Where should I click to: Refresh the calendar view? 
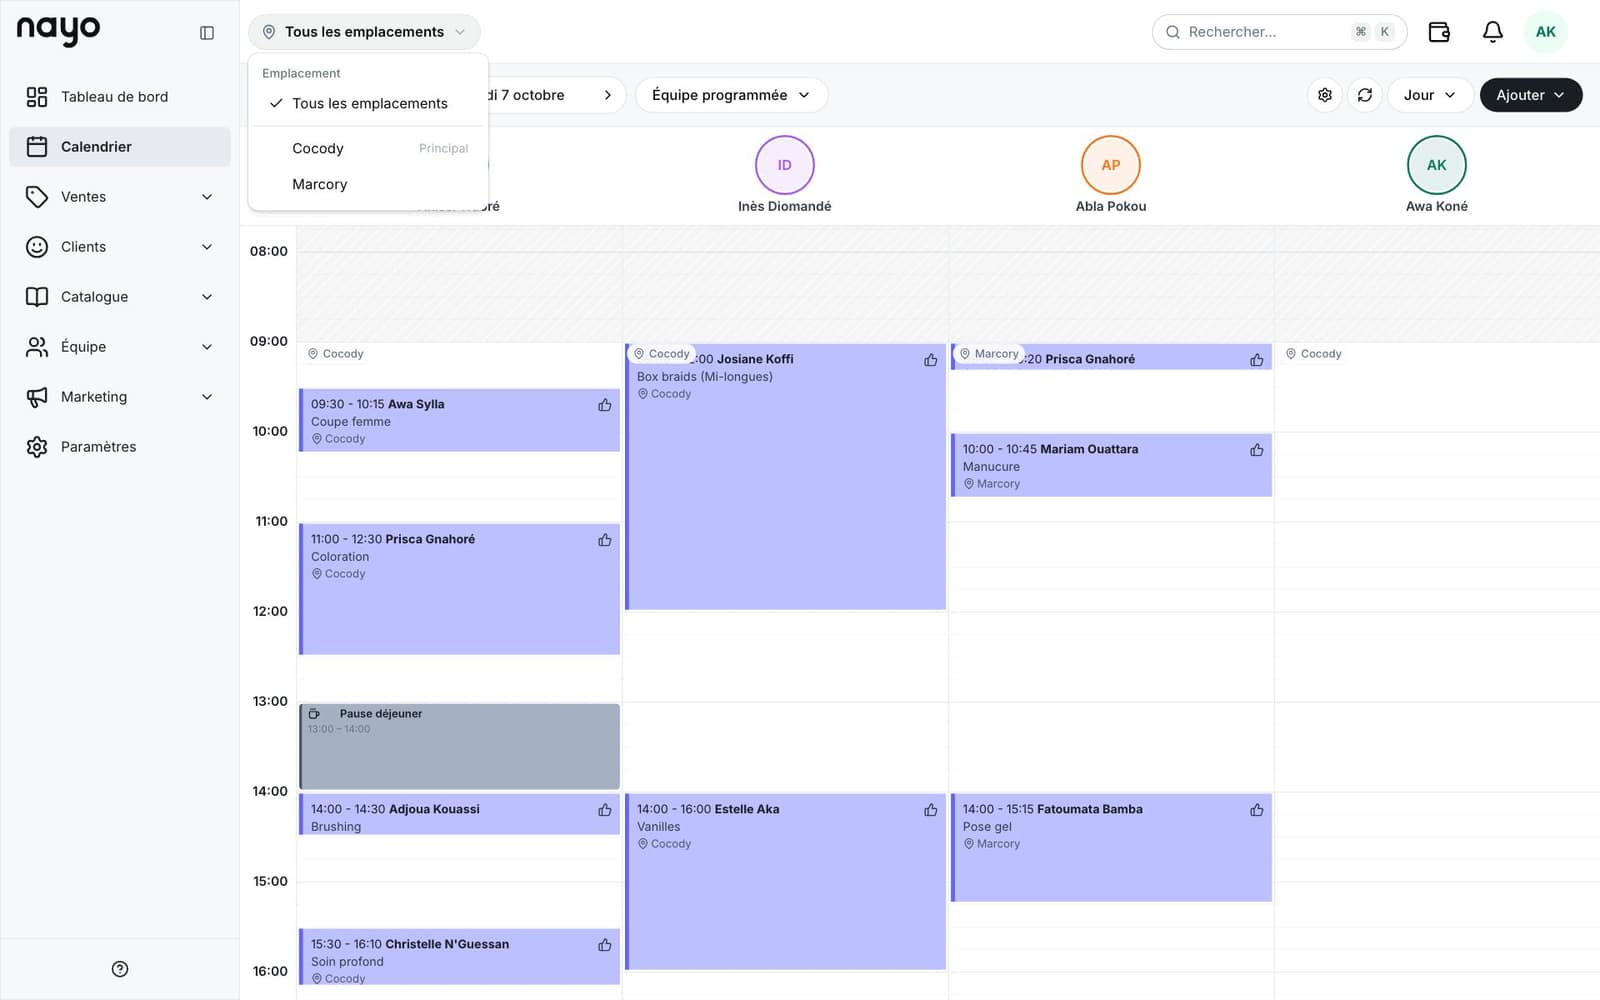pyautogui.click(x=1365, y=95)
